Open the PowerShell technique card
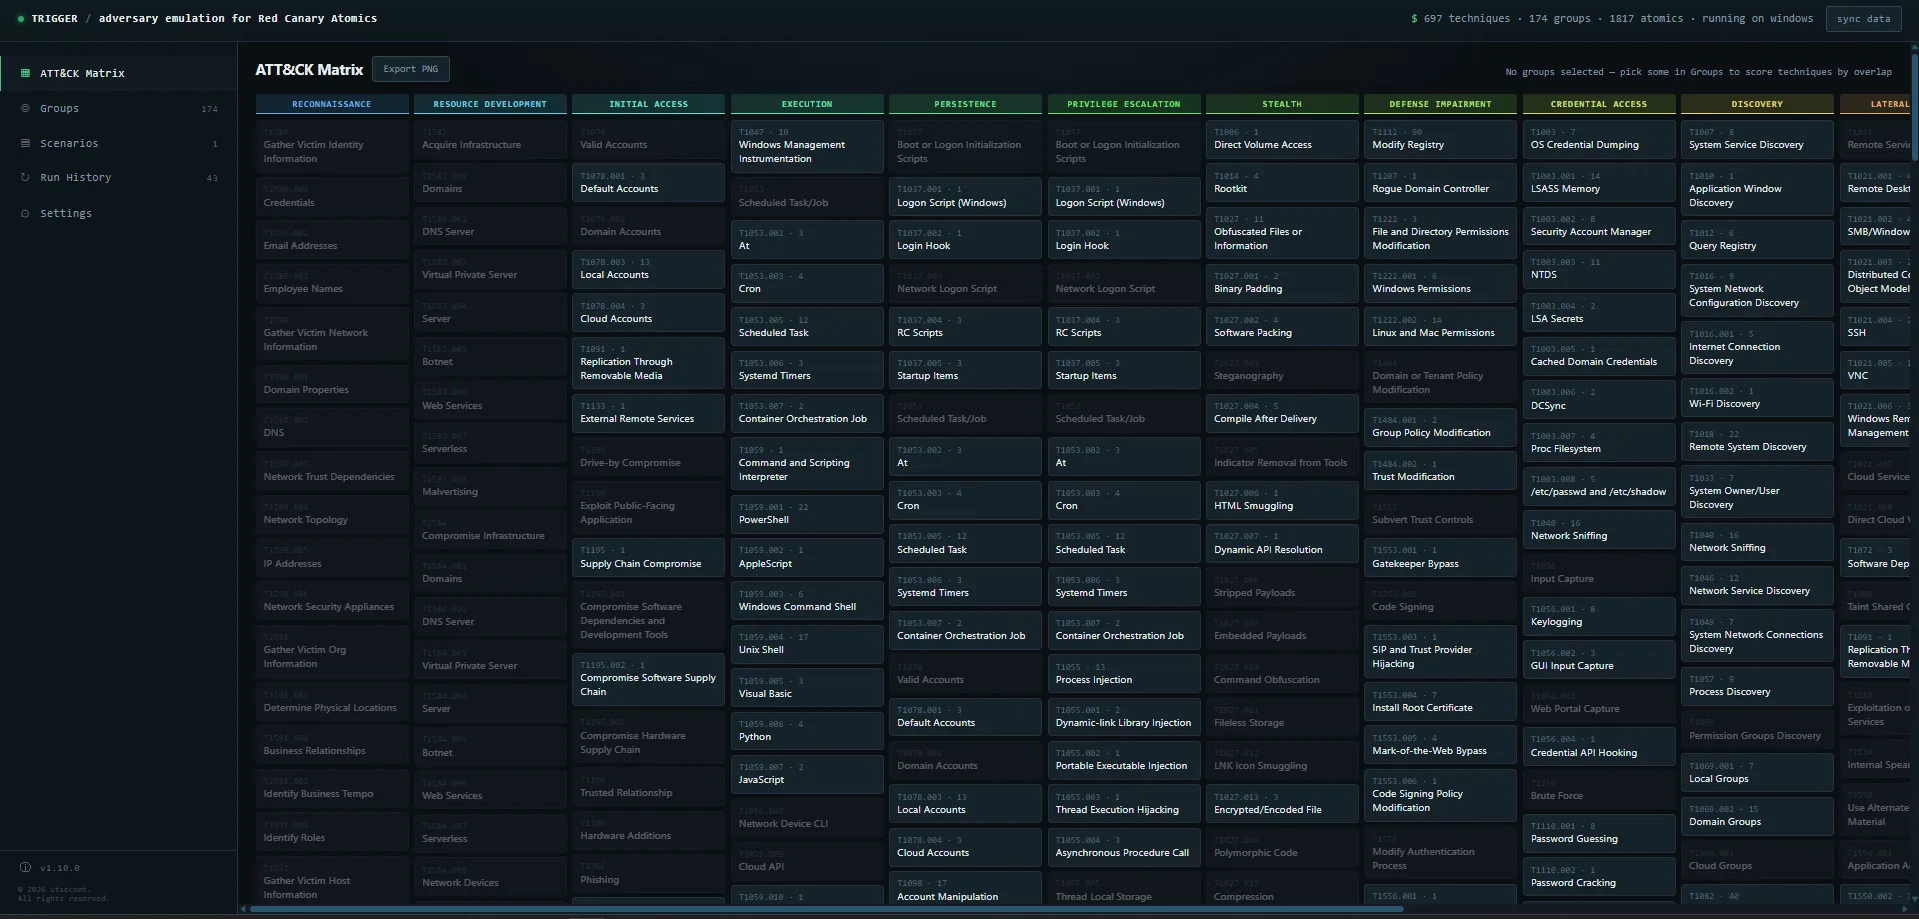 click(807, 513)
